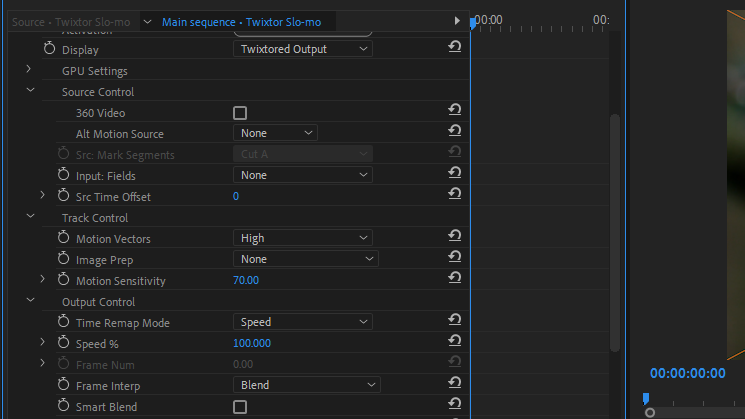The height and width of the screenshot is (419, 745).
Task: Toggle stopwatch for Speed %
Action: pyautogui.click(x=63, y=342)
